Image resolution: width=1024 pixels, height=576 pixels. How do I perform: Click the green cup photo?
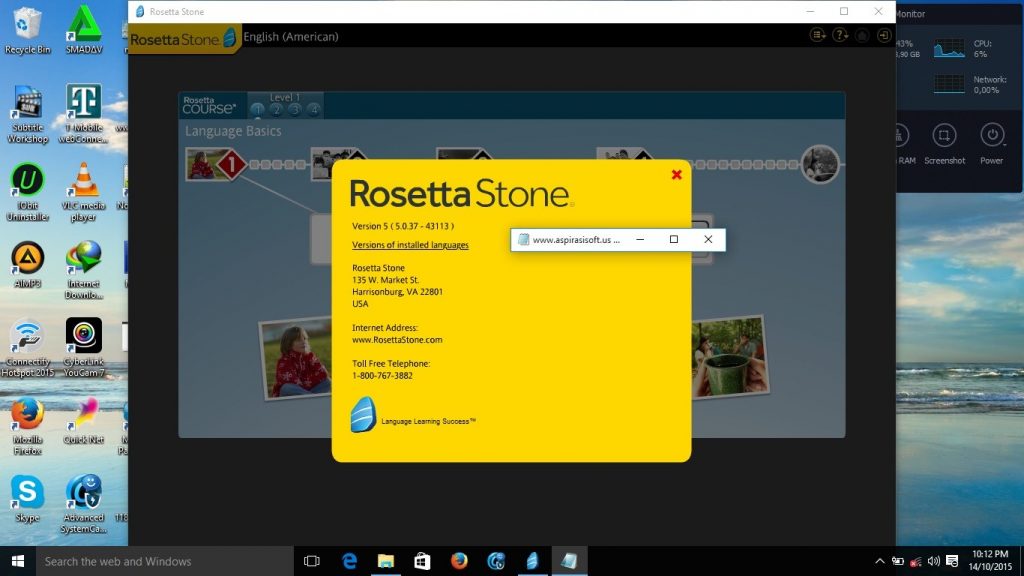(x=729, y=357)
